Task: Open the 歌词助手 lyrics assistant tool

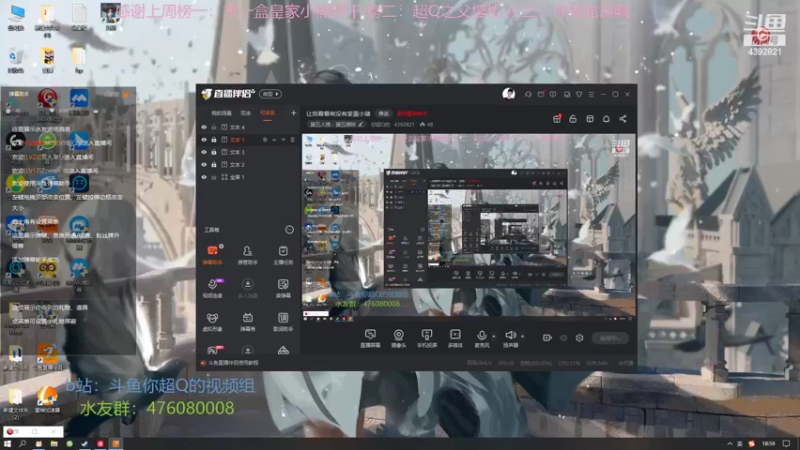Action: click(283, 322)
